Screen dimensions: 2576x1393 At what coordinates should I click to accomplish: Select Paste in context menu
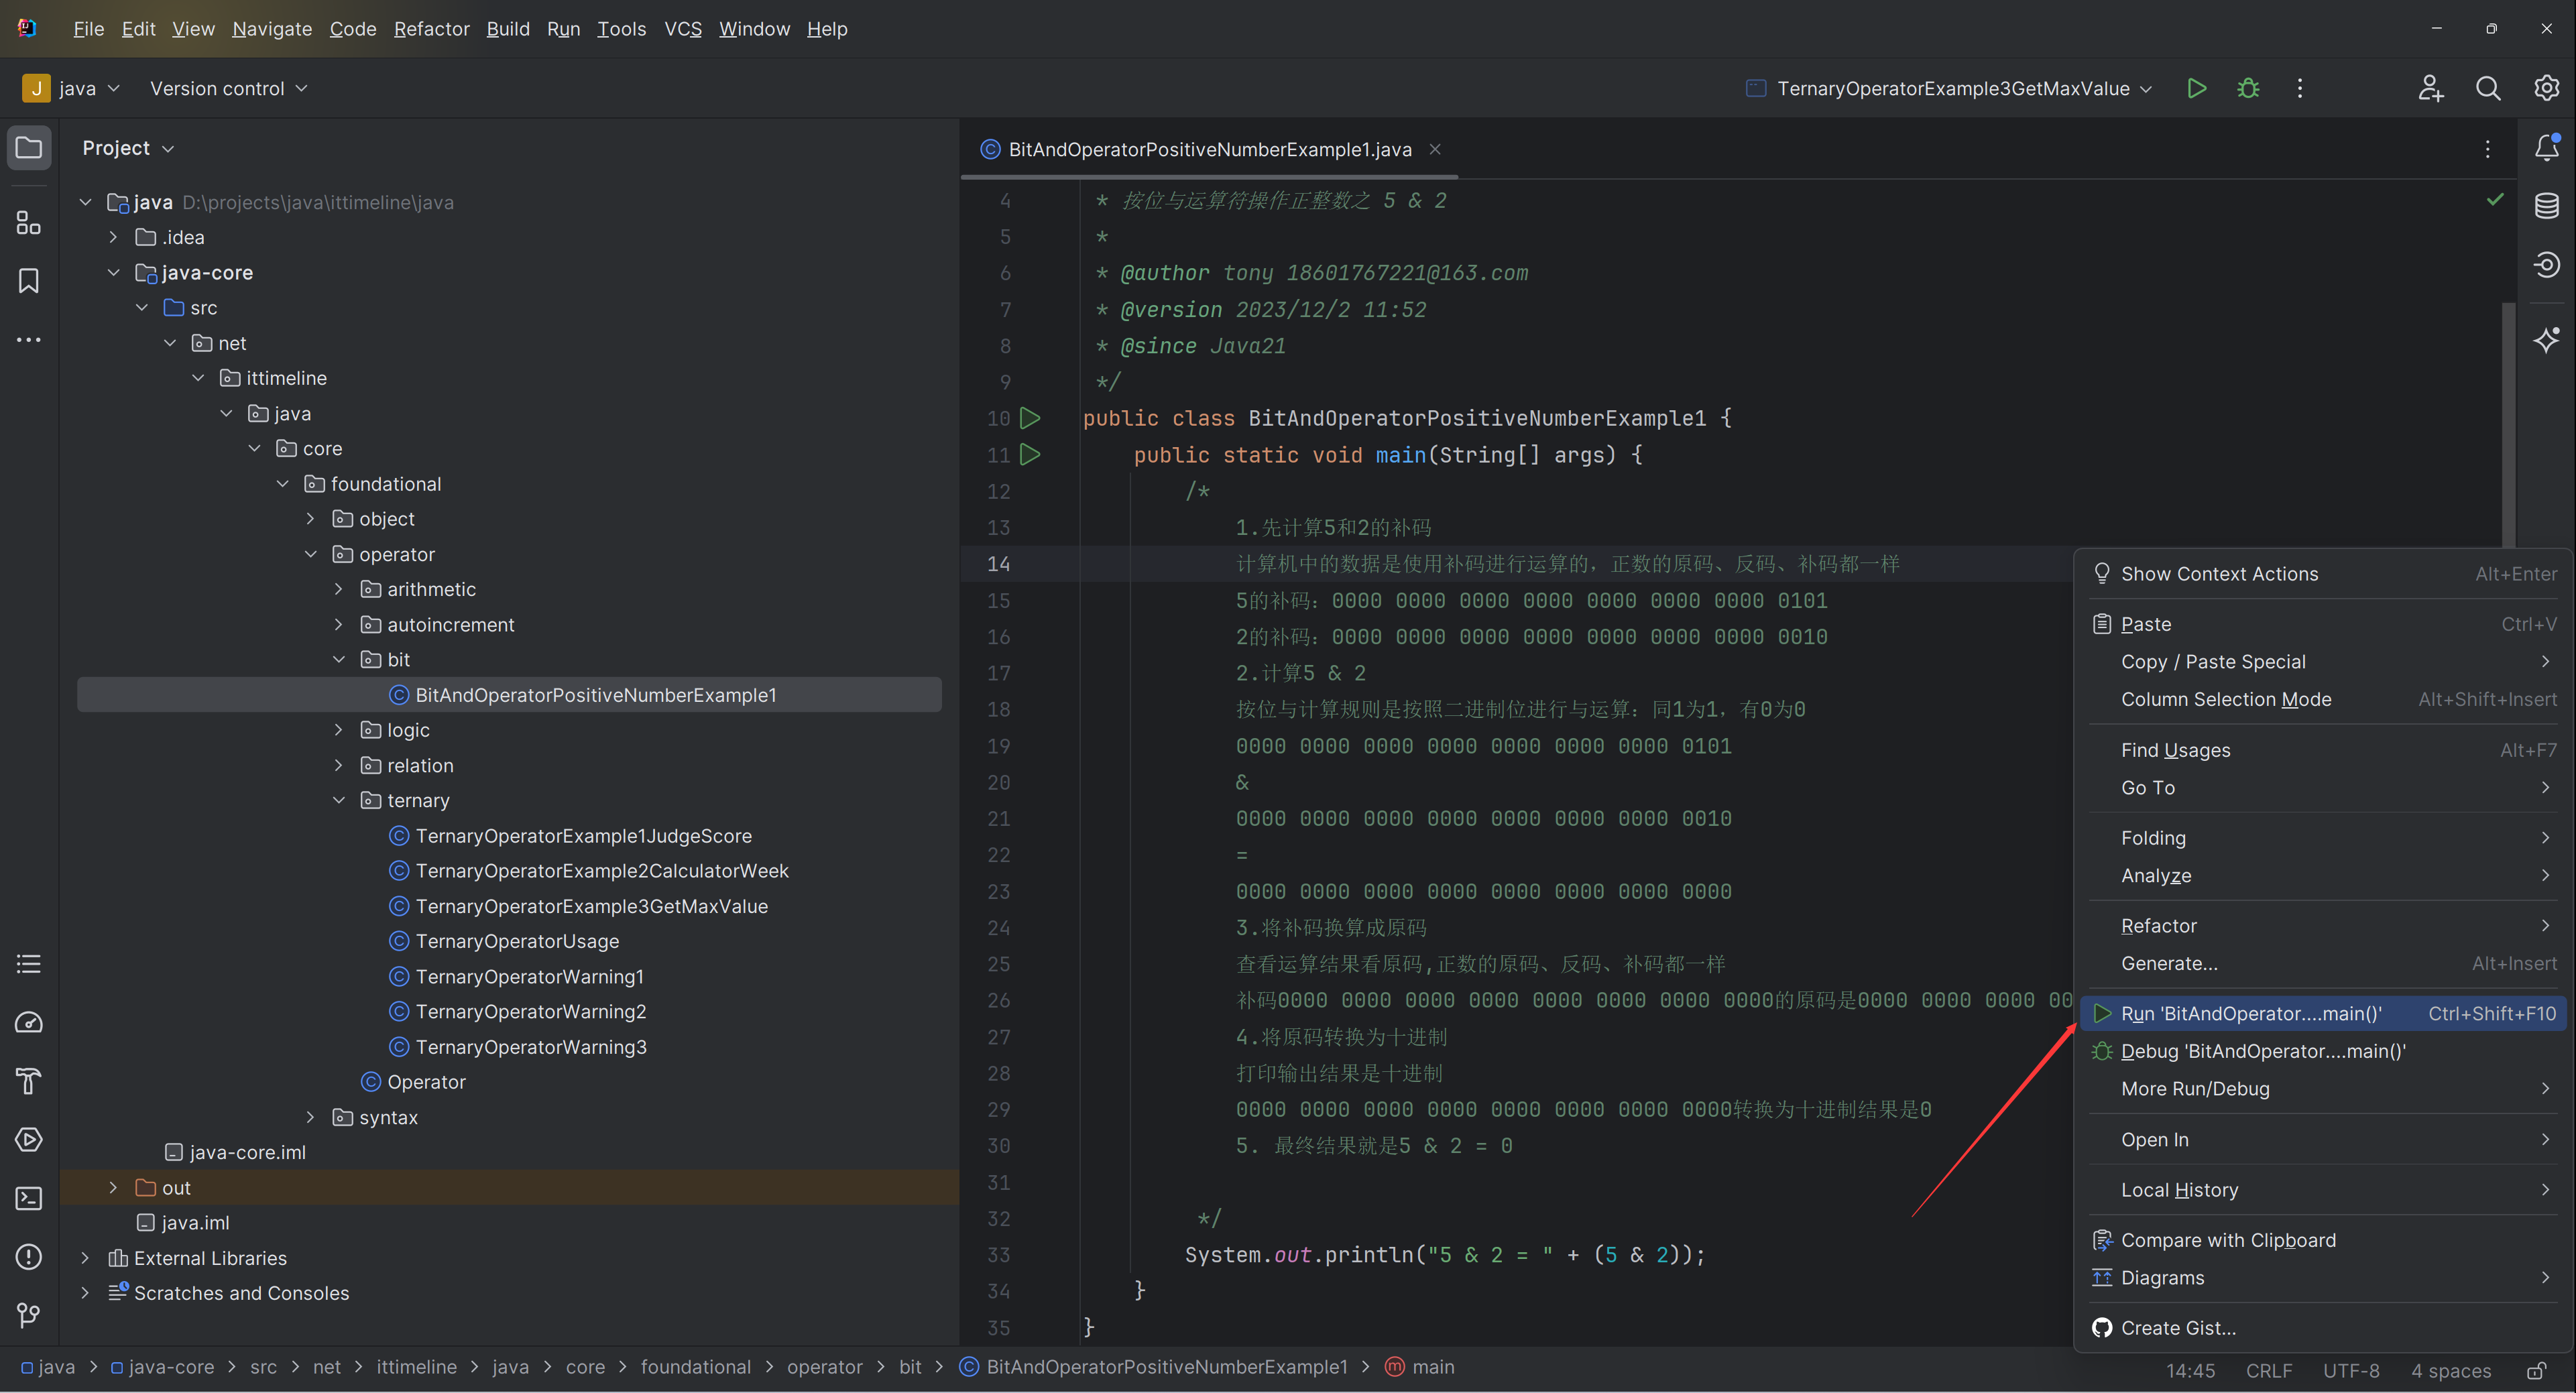coord(2324,624)
